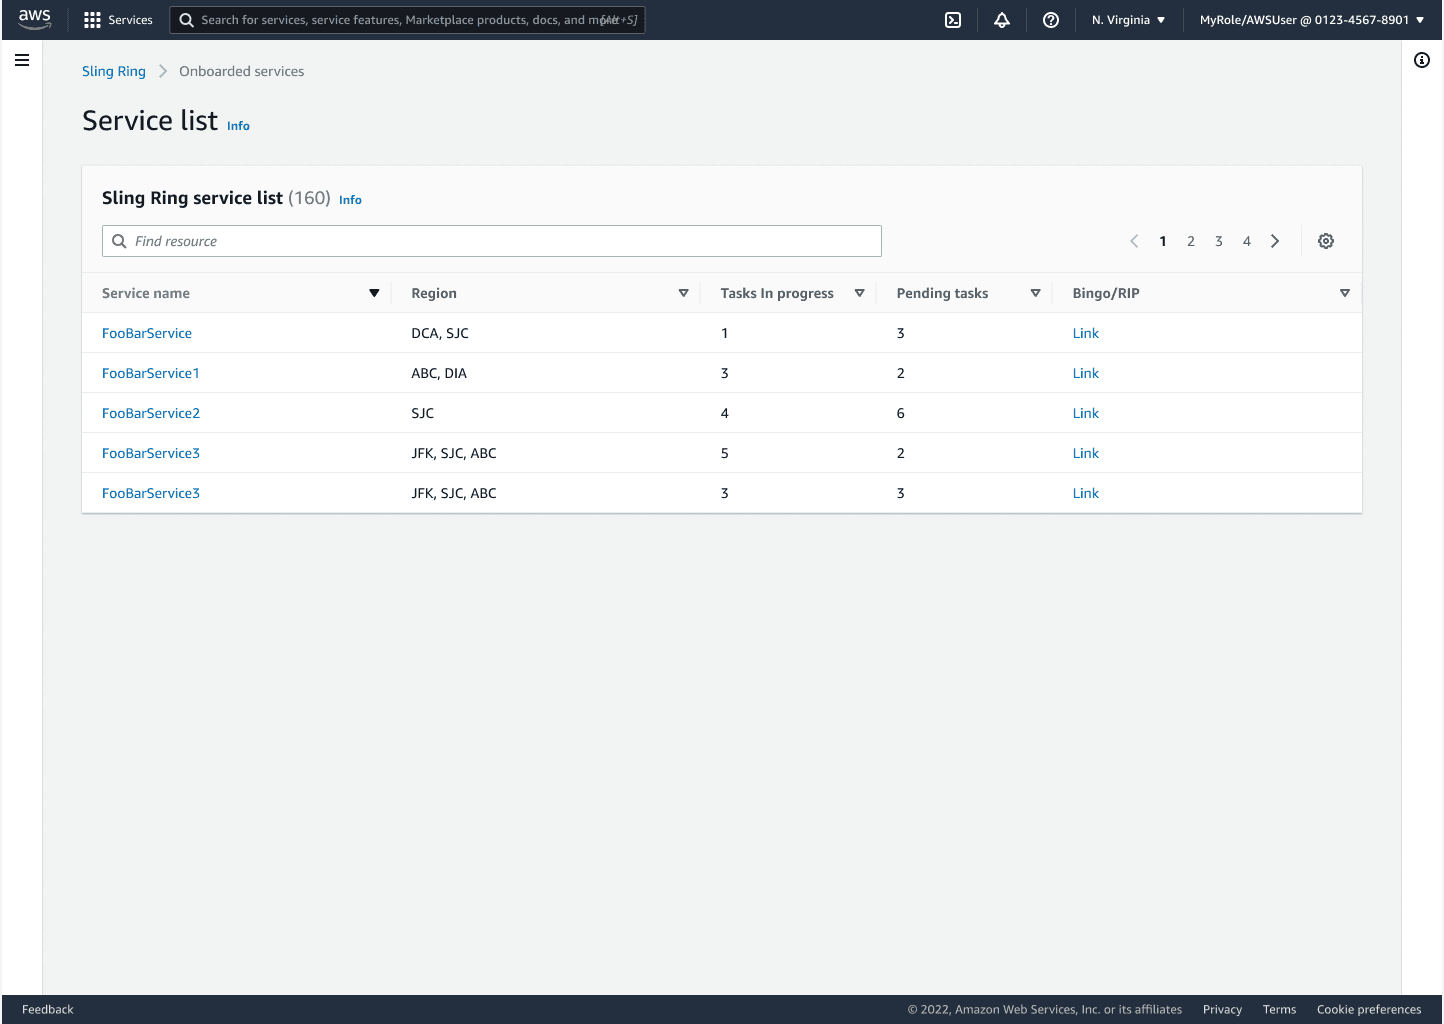Click the Region column header

click(434, 293)
